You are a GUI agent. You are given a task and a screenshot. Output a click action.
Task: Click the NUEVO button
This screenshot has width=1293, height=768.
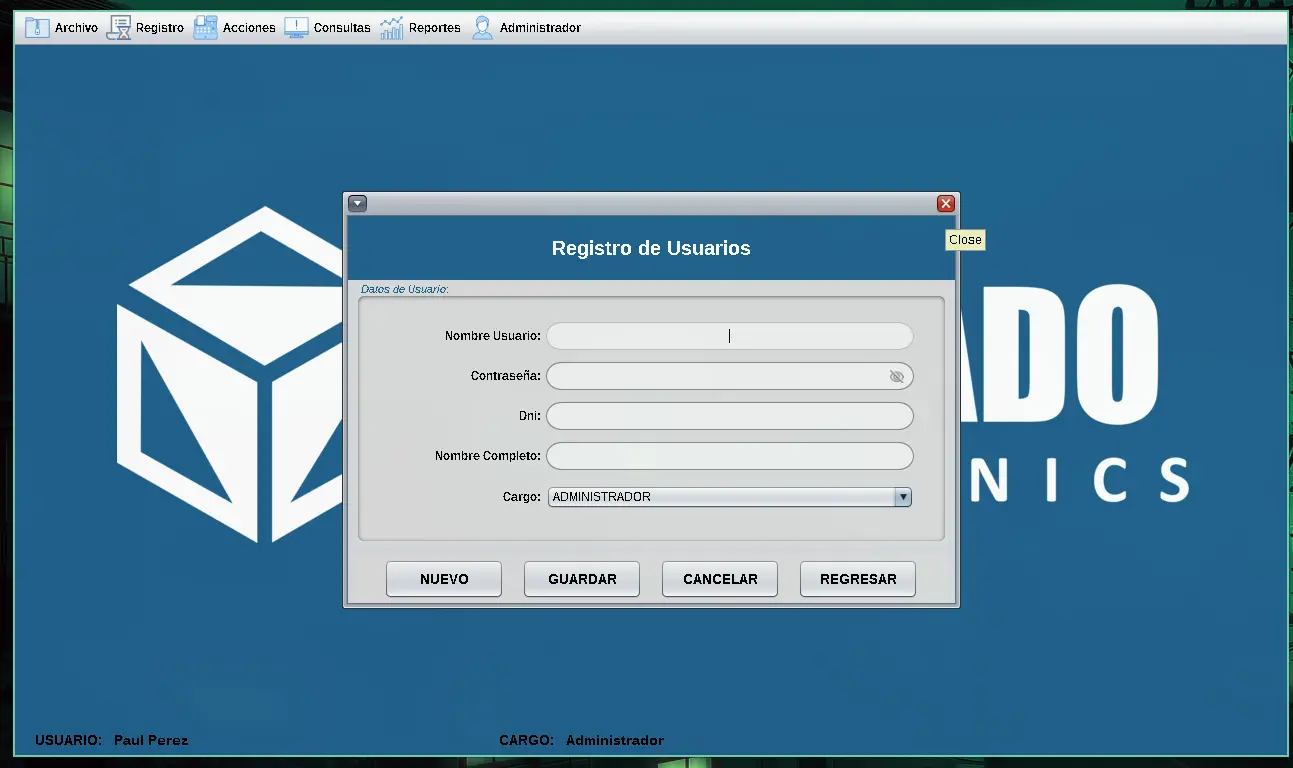[444, 579]
